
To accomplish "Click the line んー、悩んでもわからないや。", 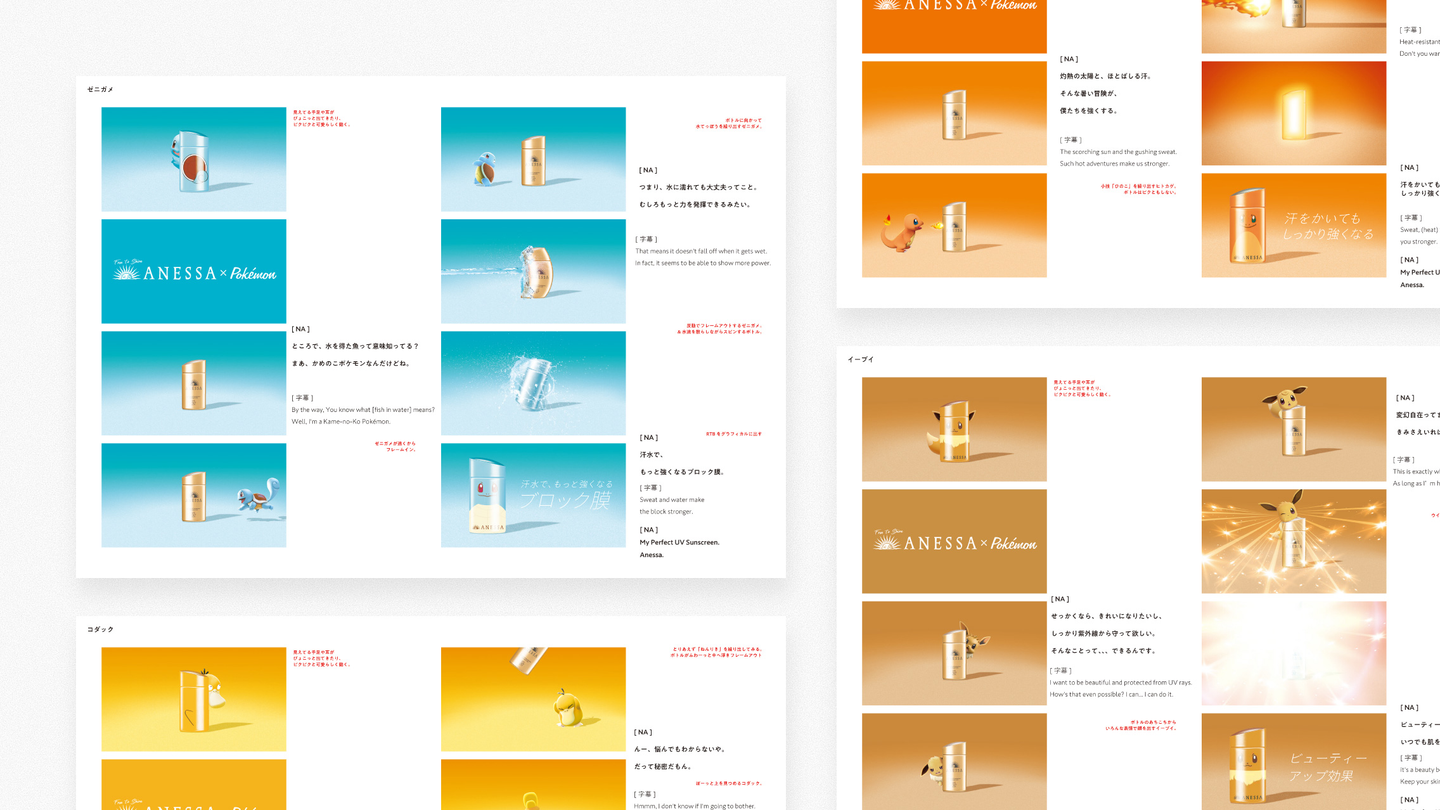I will 680,749.
